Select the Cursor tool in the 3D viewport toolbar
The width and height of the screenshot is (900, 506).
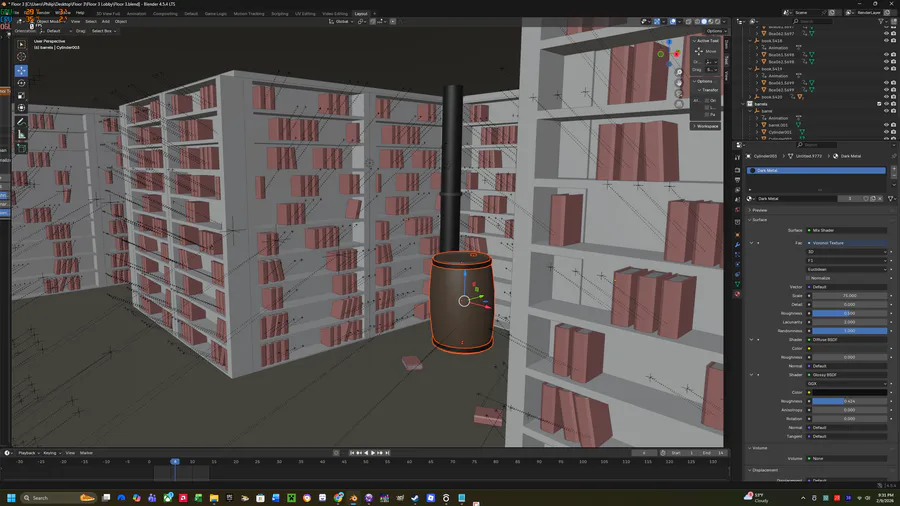pos(21,57)
